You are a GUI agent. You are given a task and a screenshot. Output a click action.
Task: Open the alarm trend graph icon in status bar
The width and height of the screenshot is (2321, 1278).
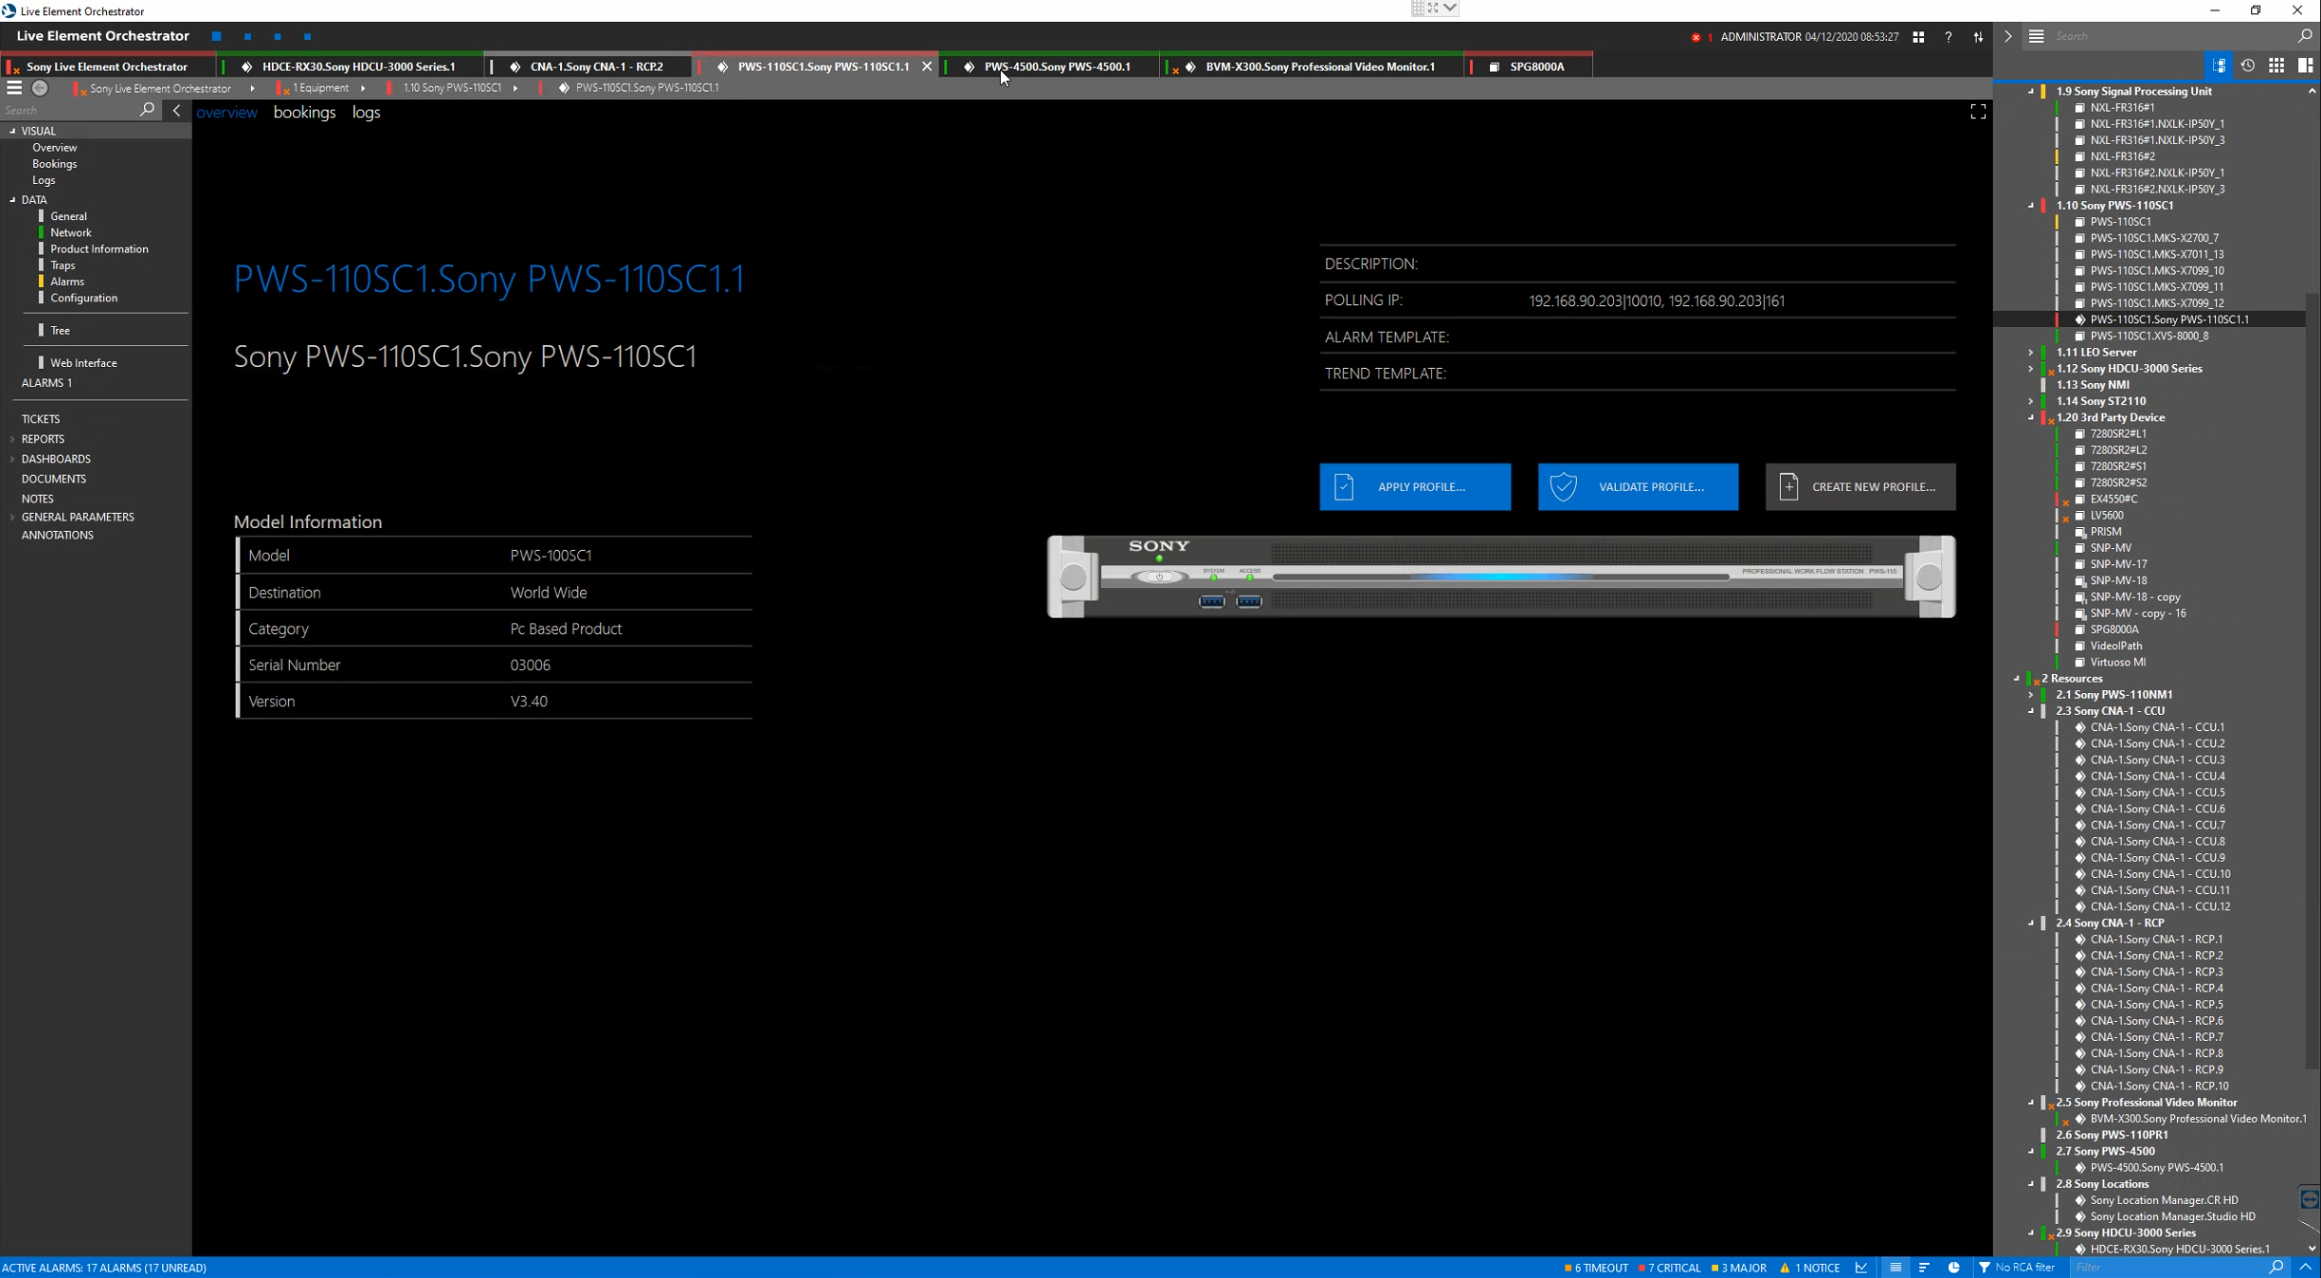coord(1861,1267)
